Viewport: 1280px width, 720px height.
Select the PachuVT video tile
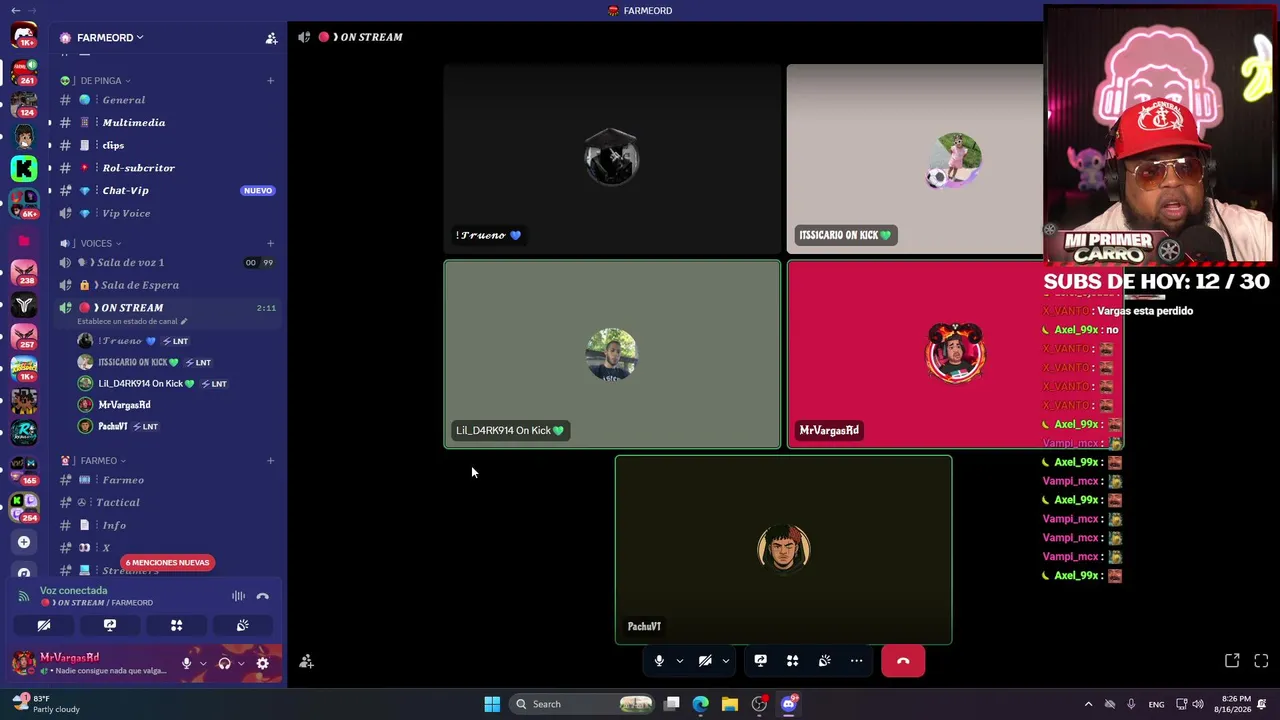[x=783, y=550]
